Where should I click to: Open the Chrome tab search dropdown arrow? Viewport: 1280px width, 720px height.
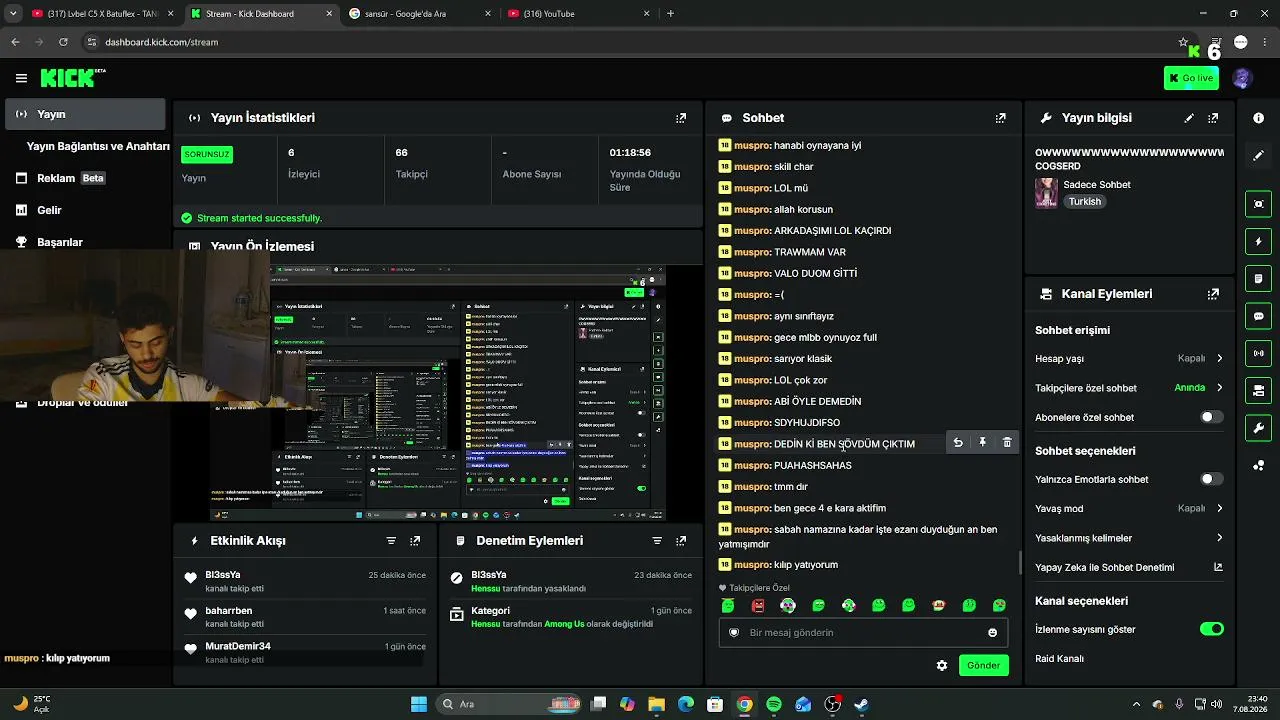pyautogui.click(x=13, y=14)
